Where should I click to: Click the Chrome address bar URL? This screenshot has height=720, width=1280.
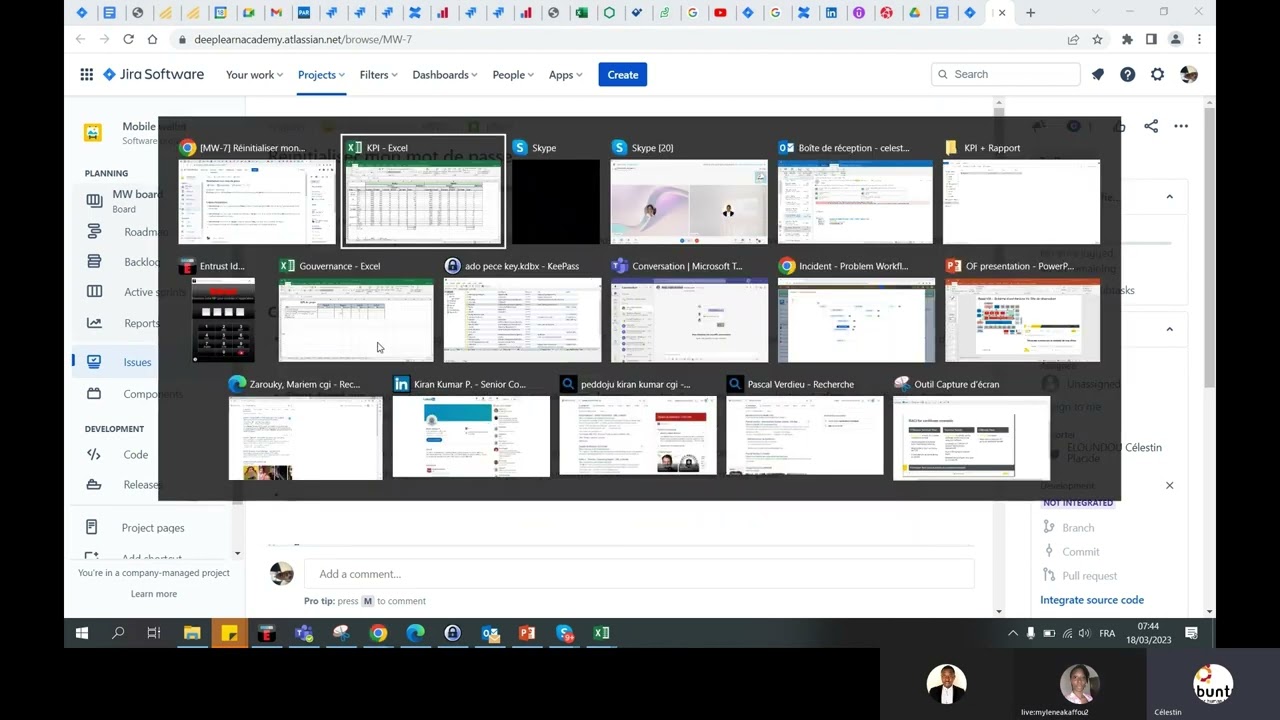tap(303, 39)
